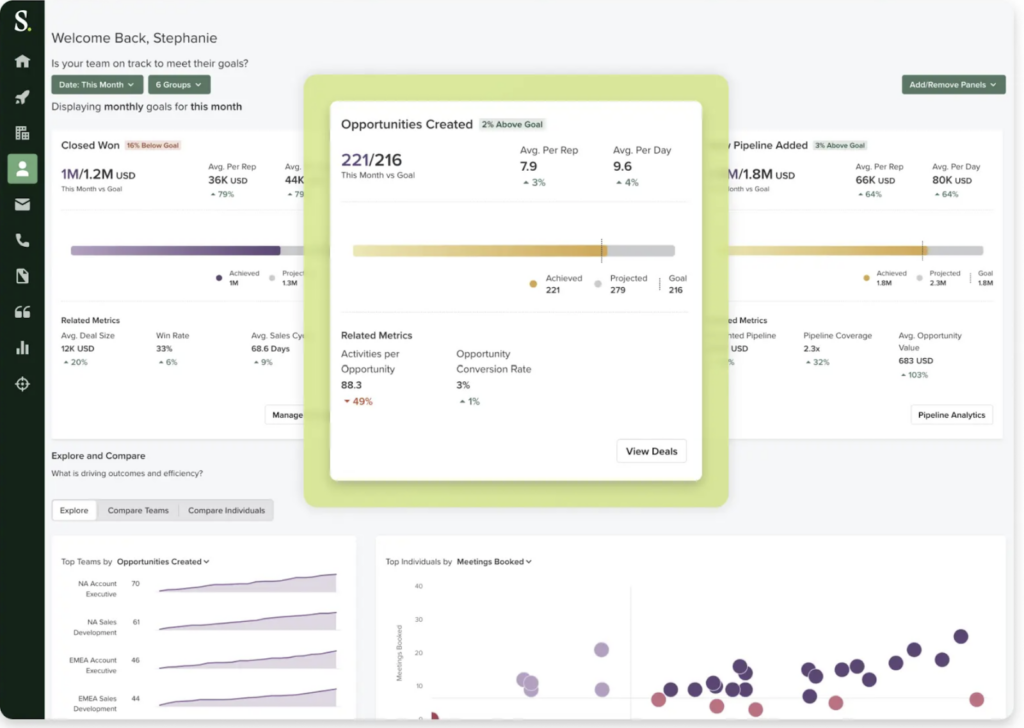Switch to Compare Individuals tab
The image size is (1024, 728).
pos(226,511)
